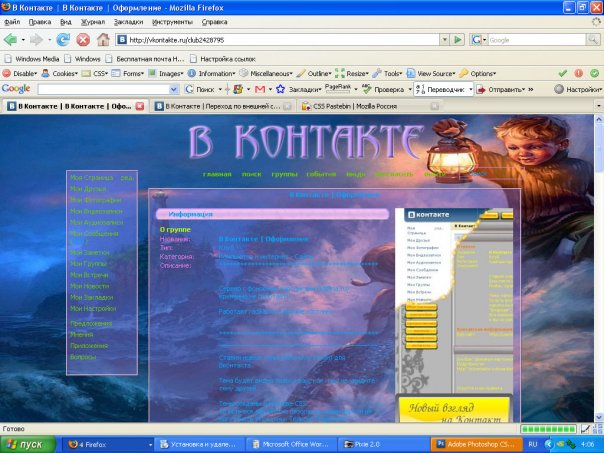This screenshot has width=604, height=453.
Task: Open Мои Группы in the sidebar
Action: pyautogui.click(x=88, y=264)
